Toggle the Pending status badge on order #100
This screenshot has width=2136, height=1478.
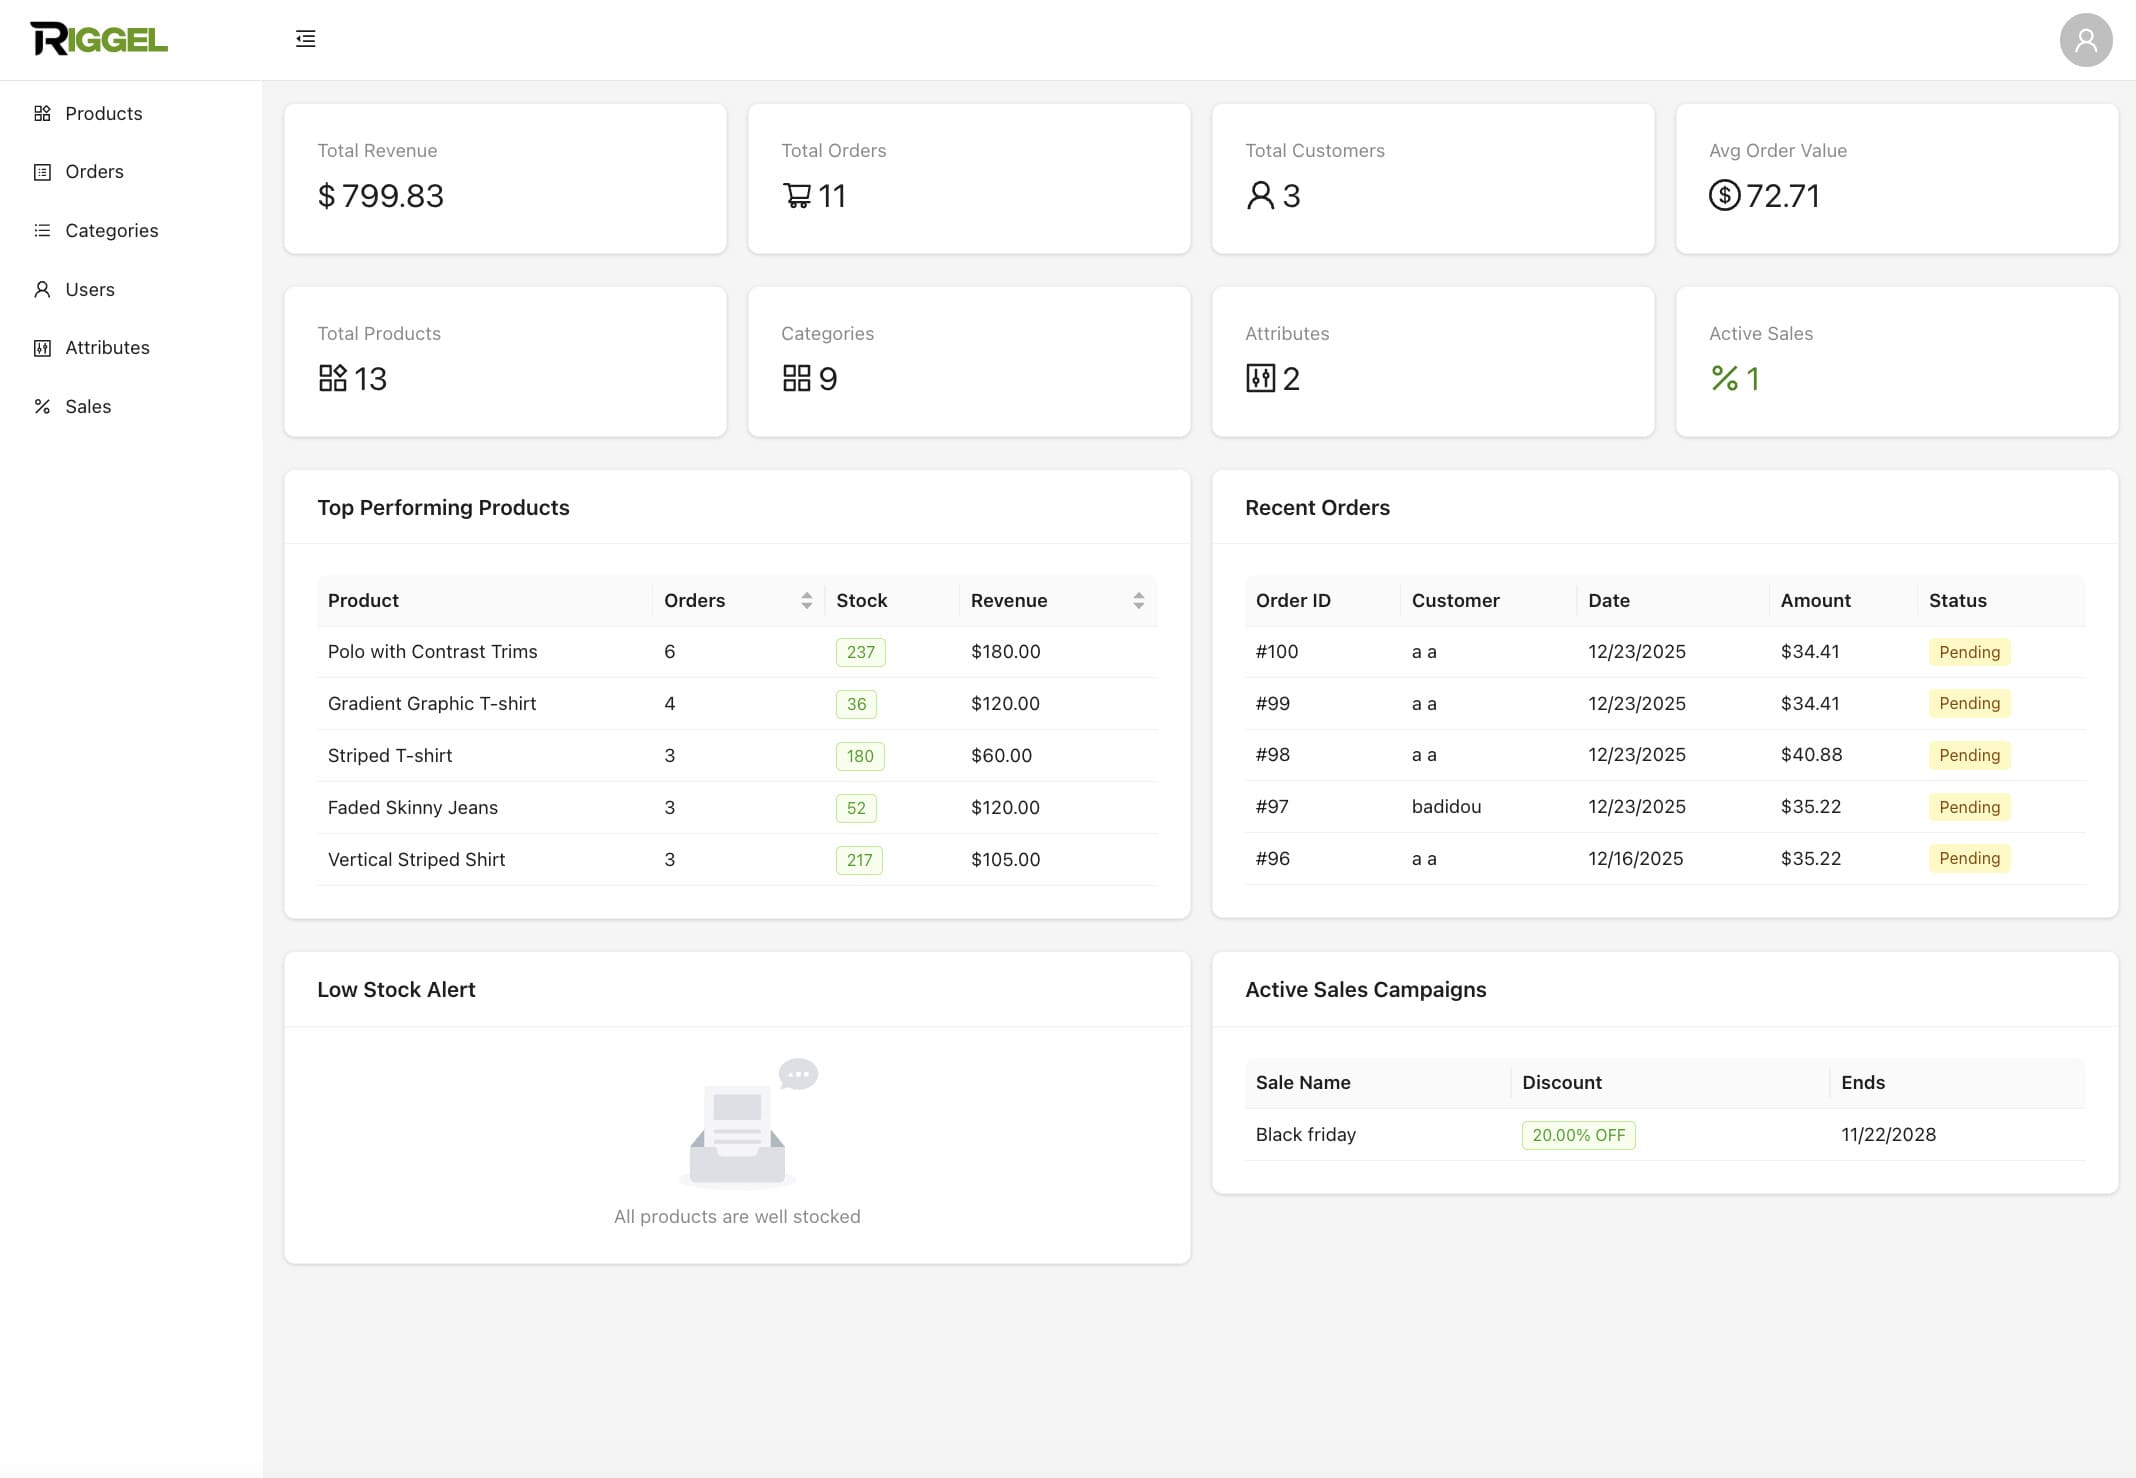point(1968,651)
